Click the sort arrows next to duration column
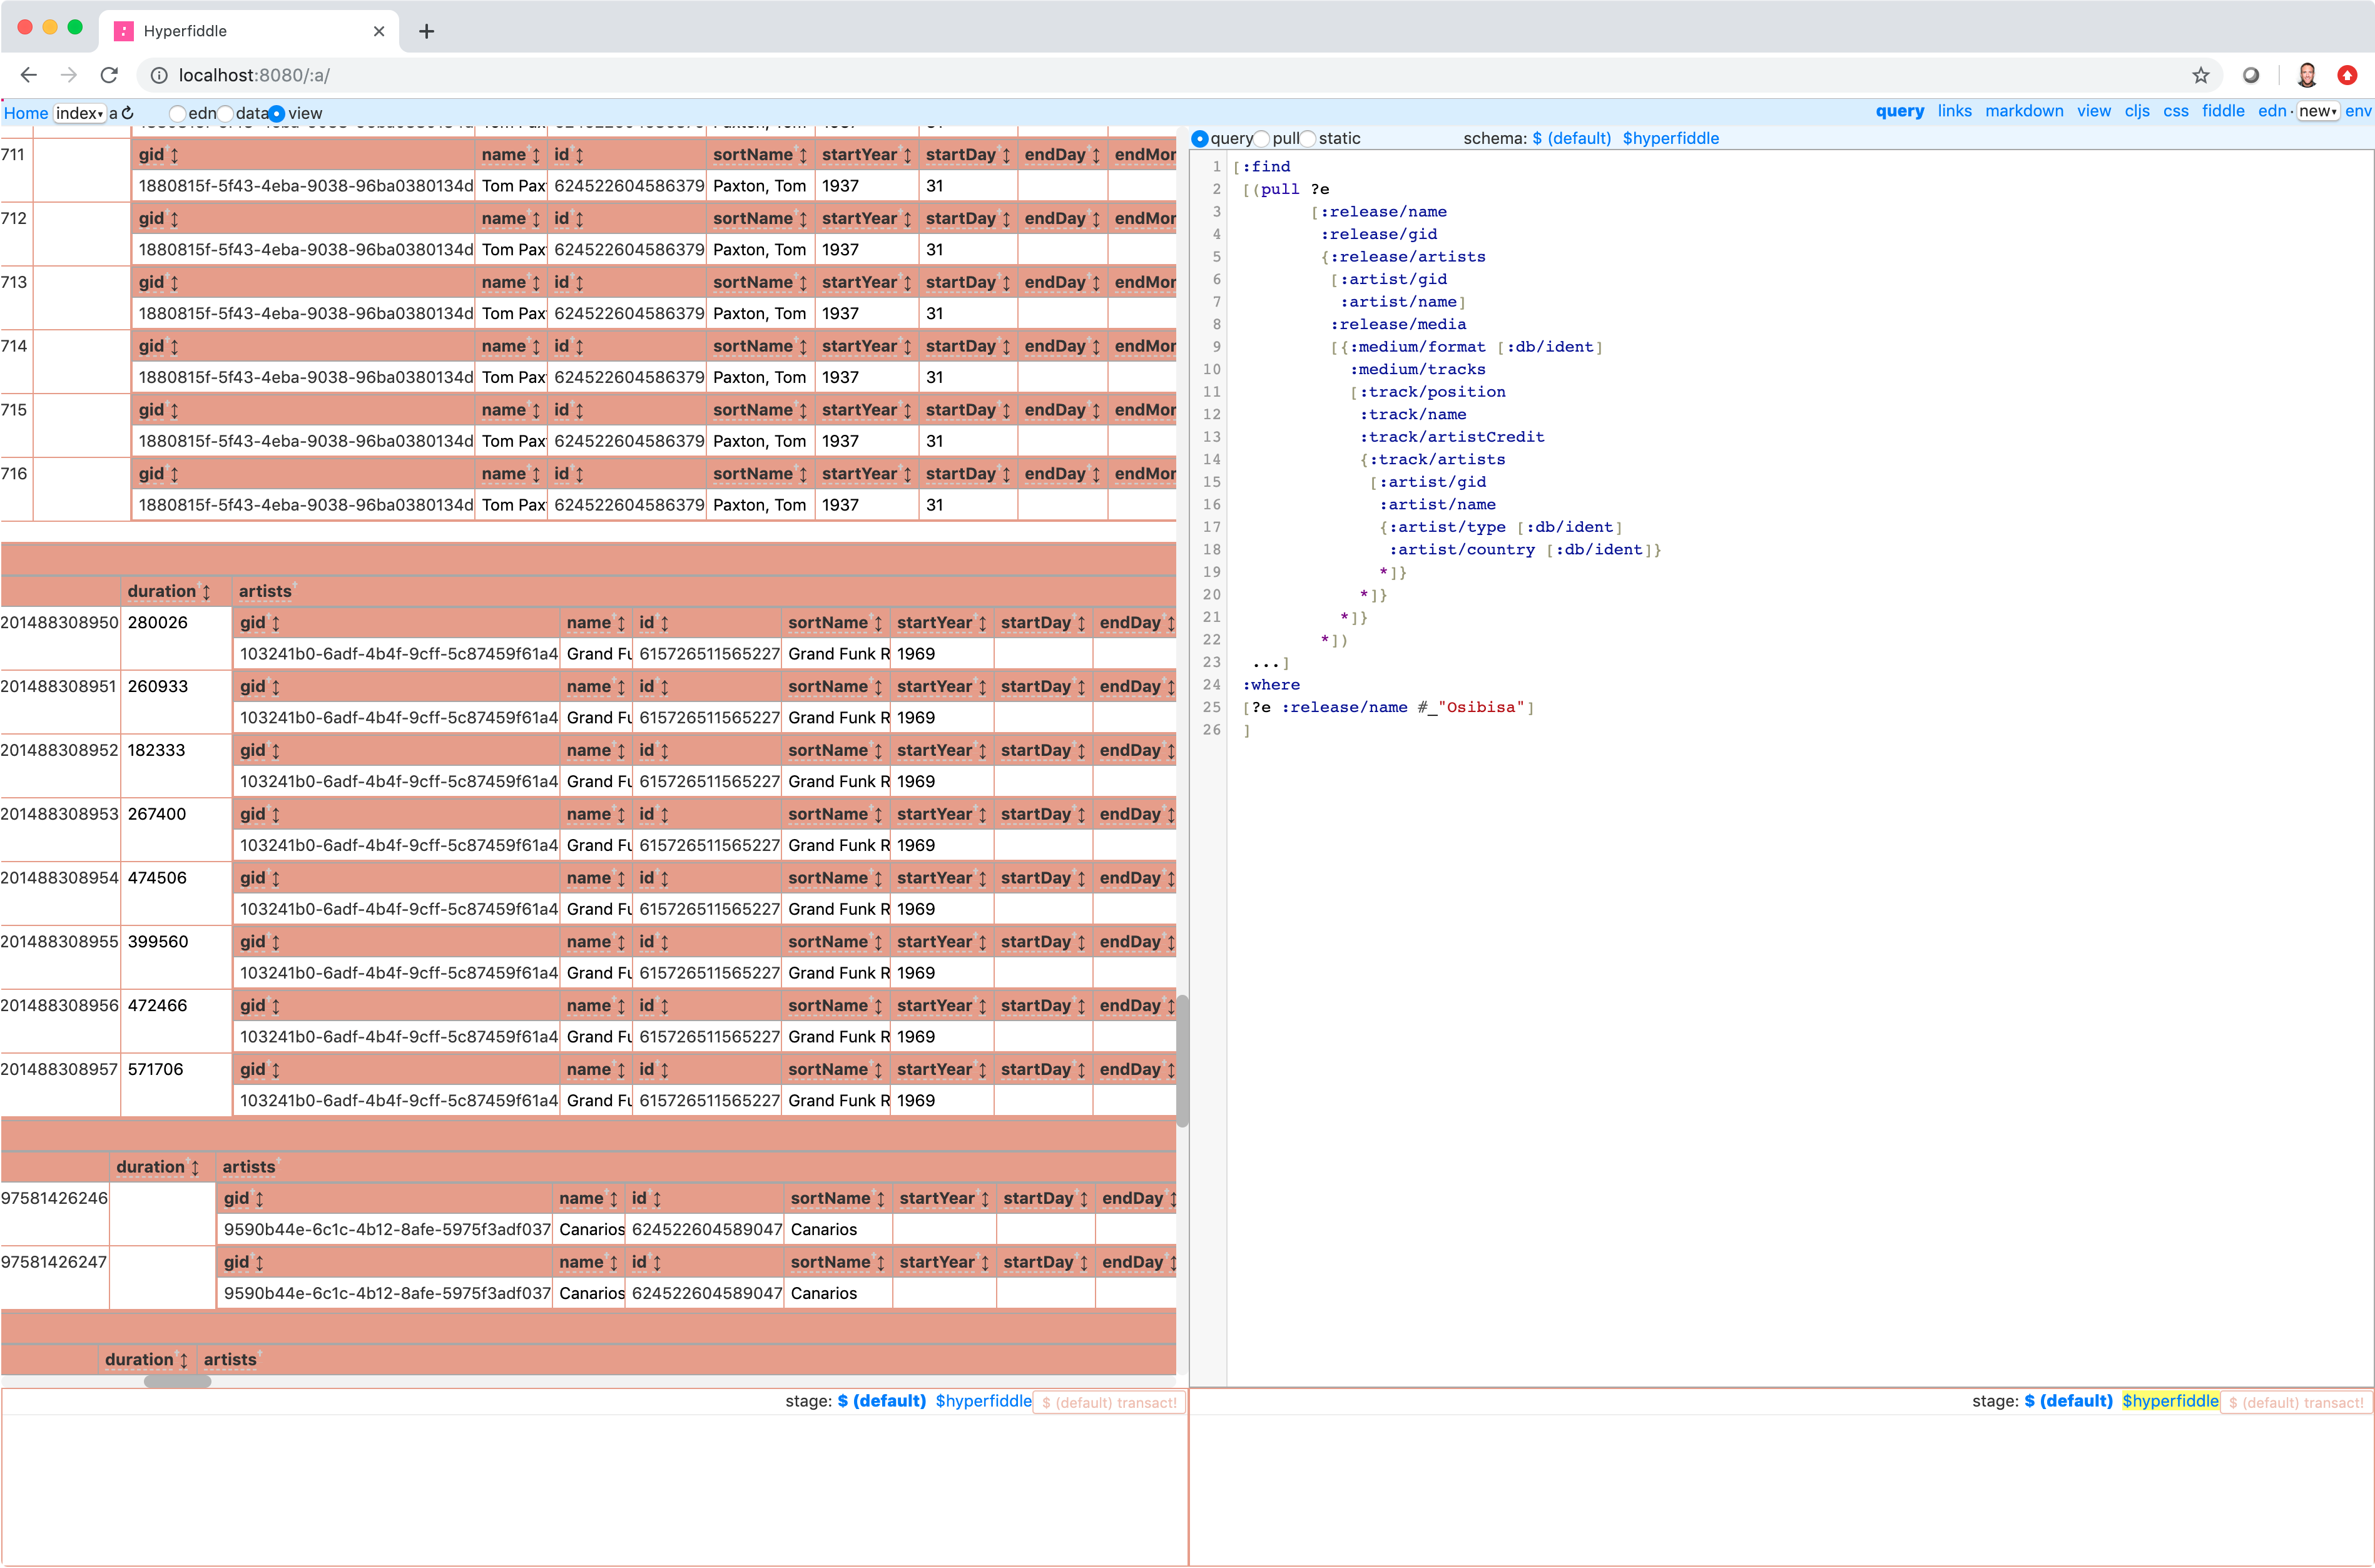This screenshot has height=1568, width=2375. pyautogui.click(x=206, y=592)
